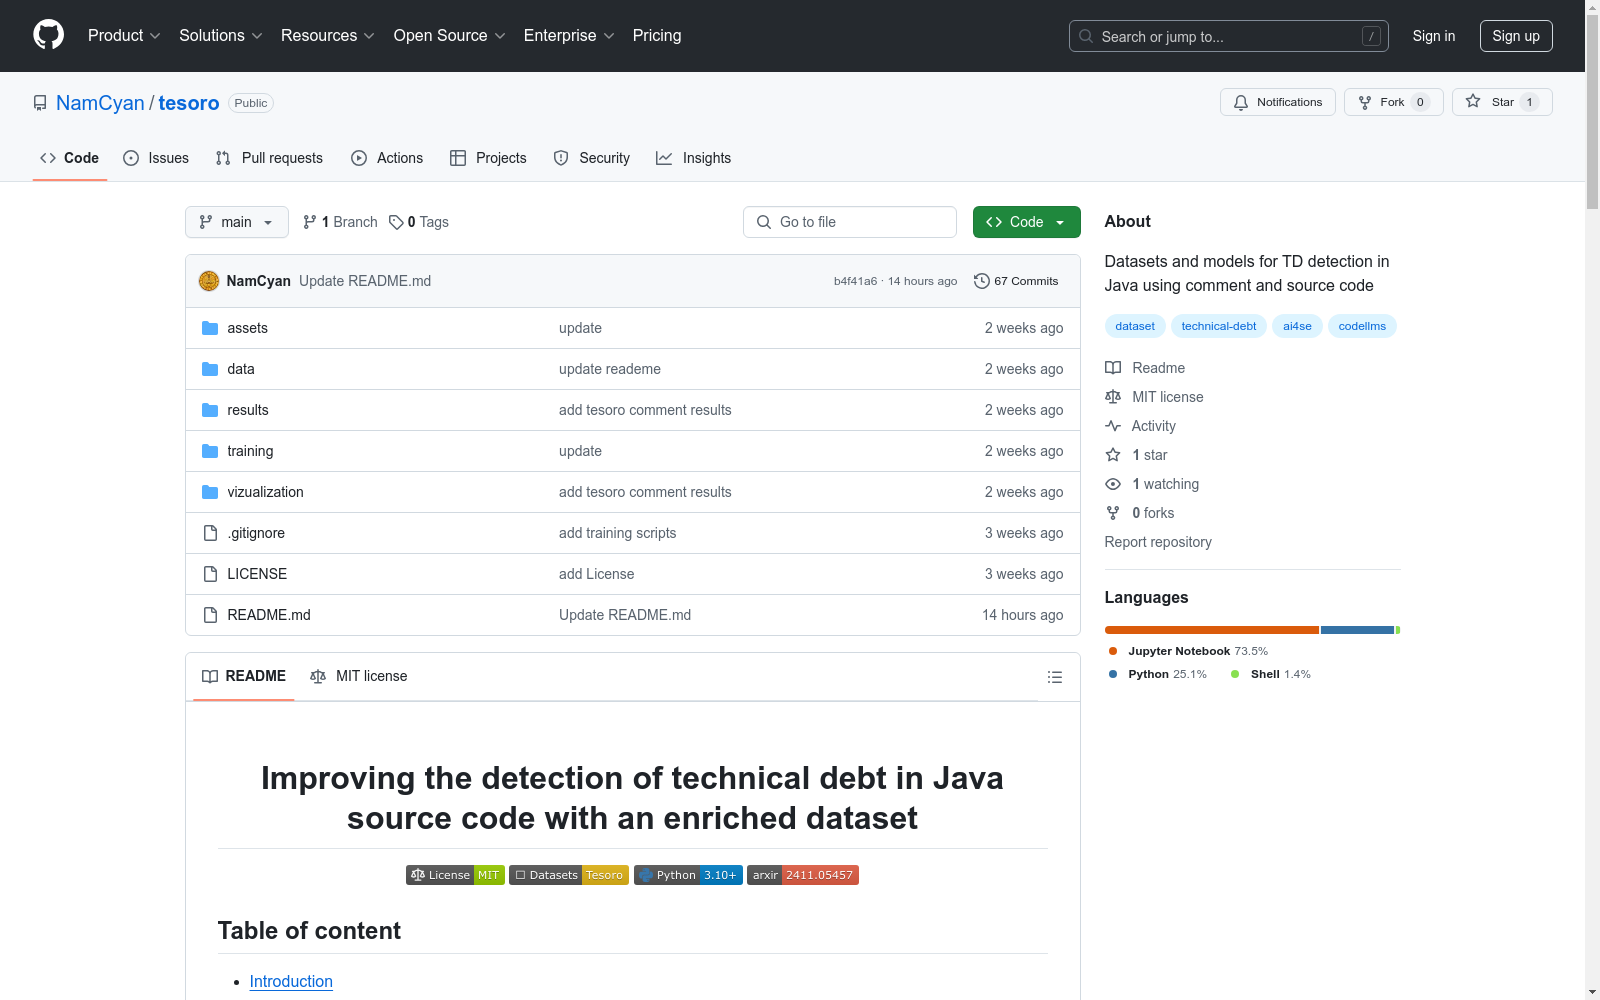1600x1000 pixels.
Task: Click the vizualization folder icon
Action: coord(210,492)
